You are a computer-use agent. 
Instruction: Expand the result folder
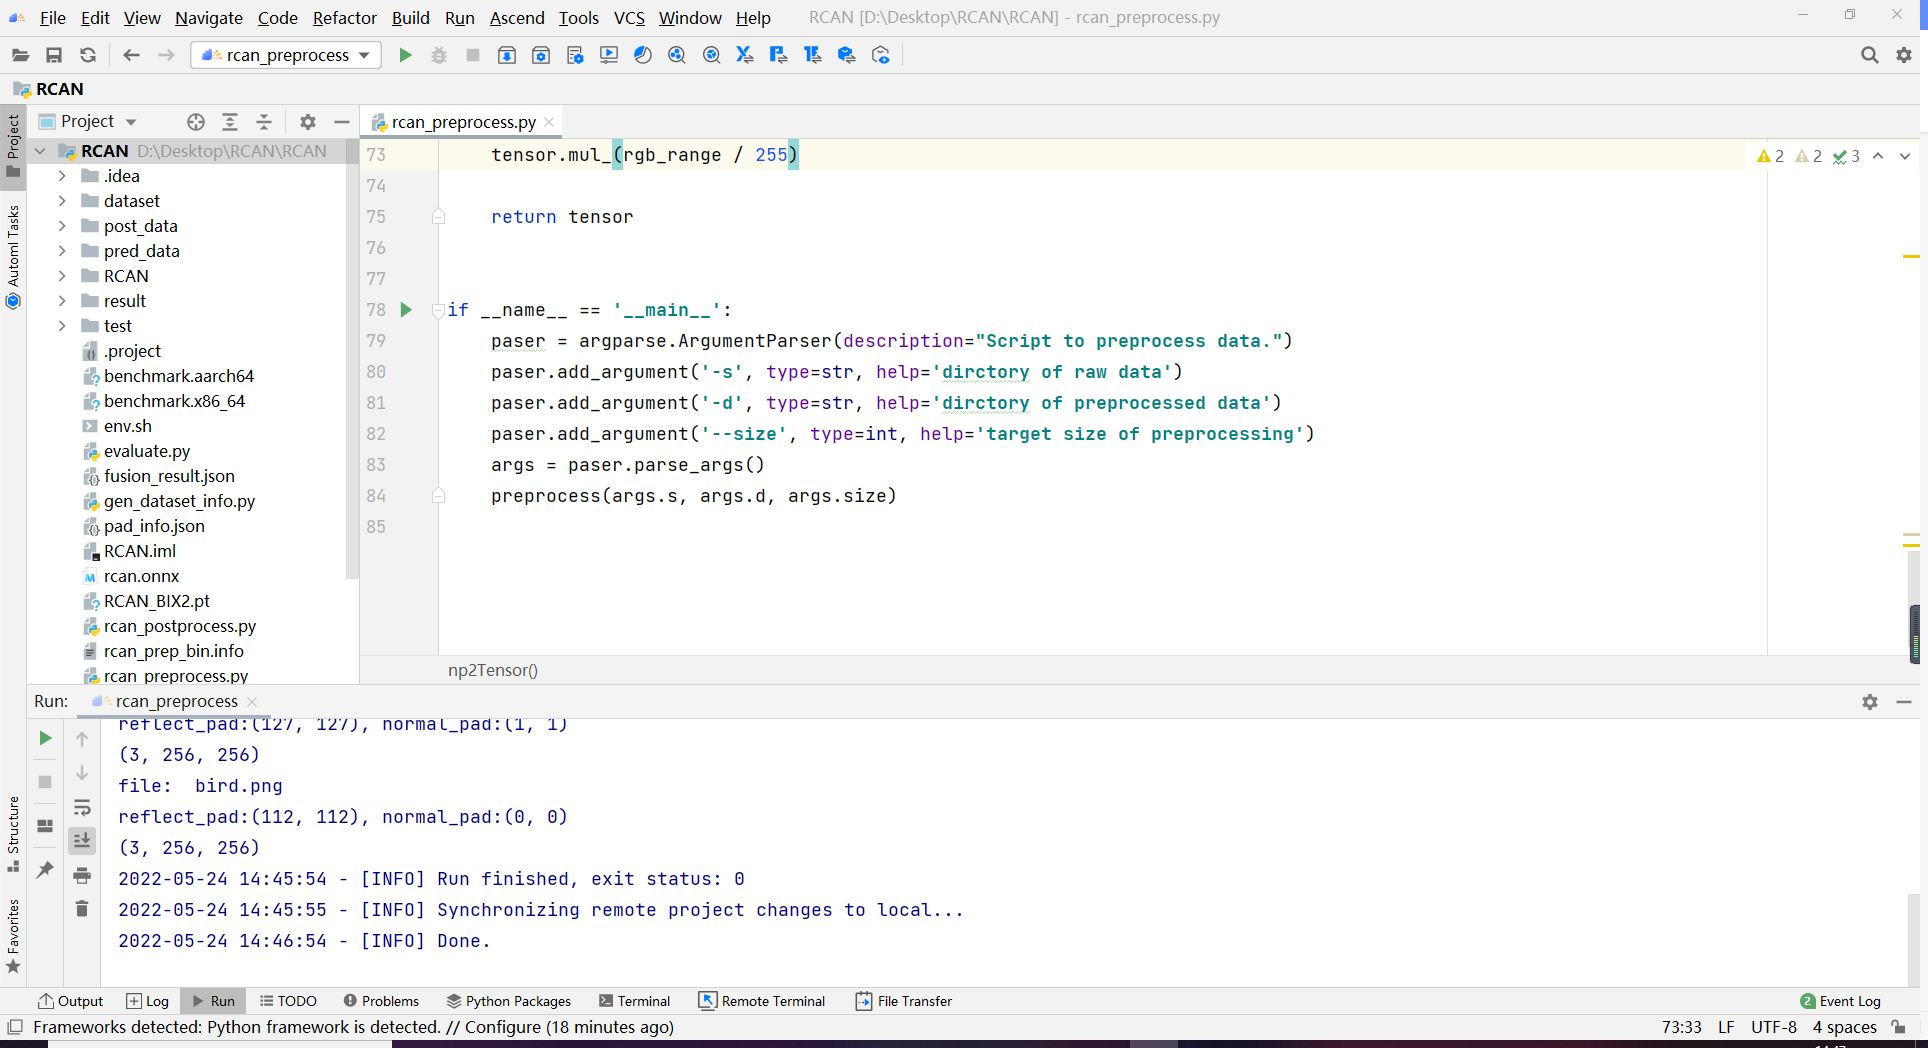[62, 301]
